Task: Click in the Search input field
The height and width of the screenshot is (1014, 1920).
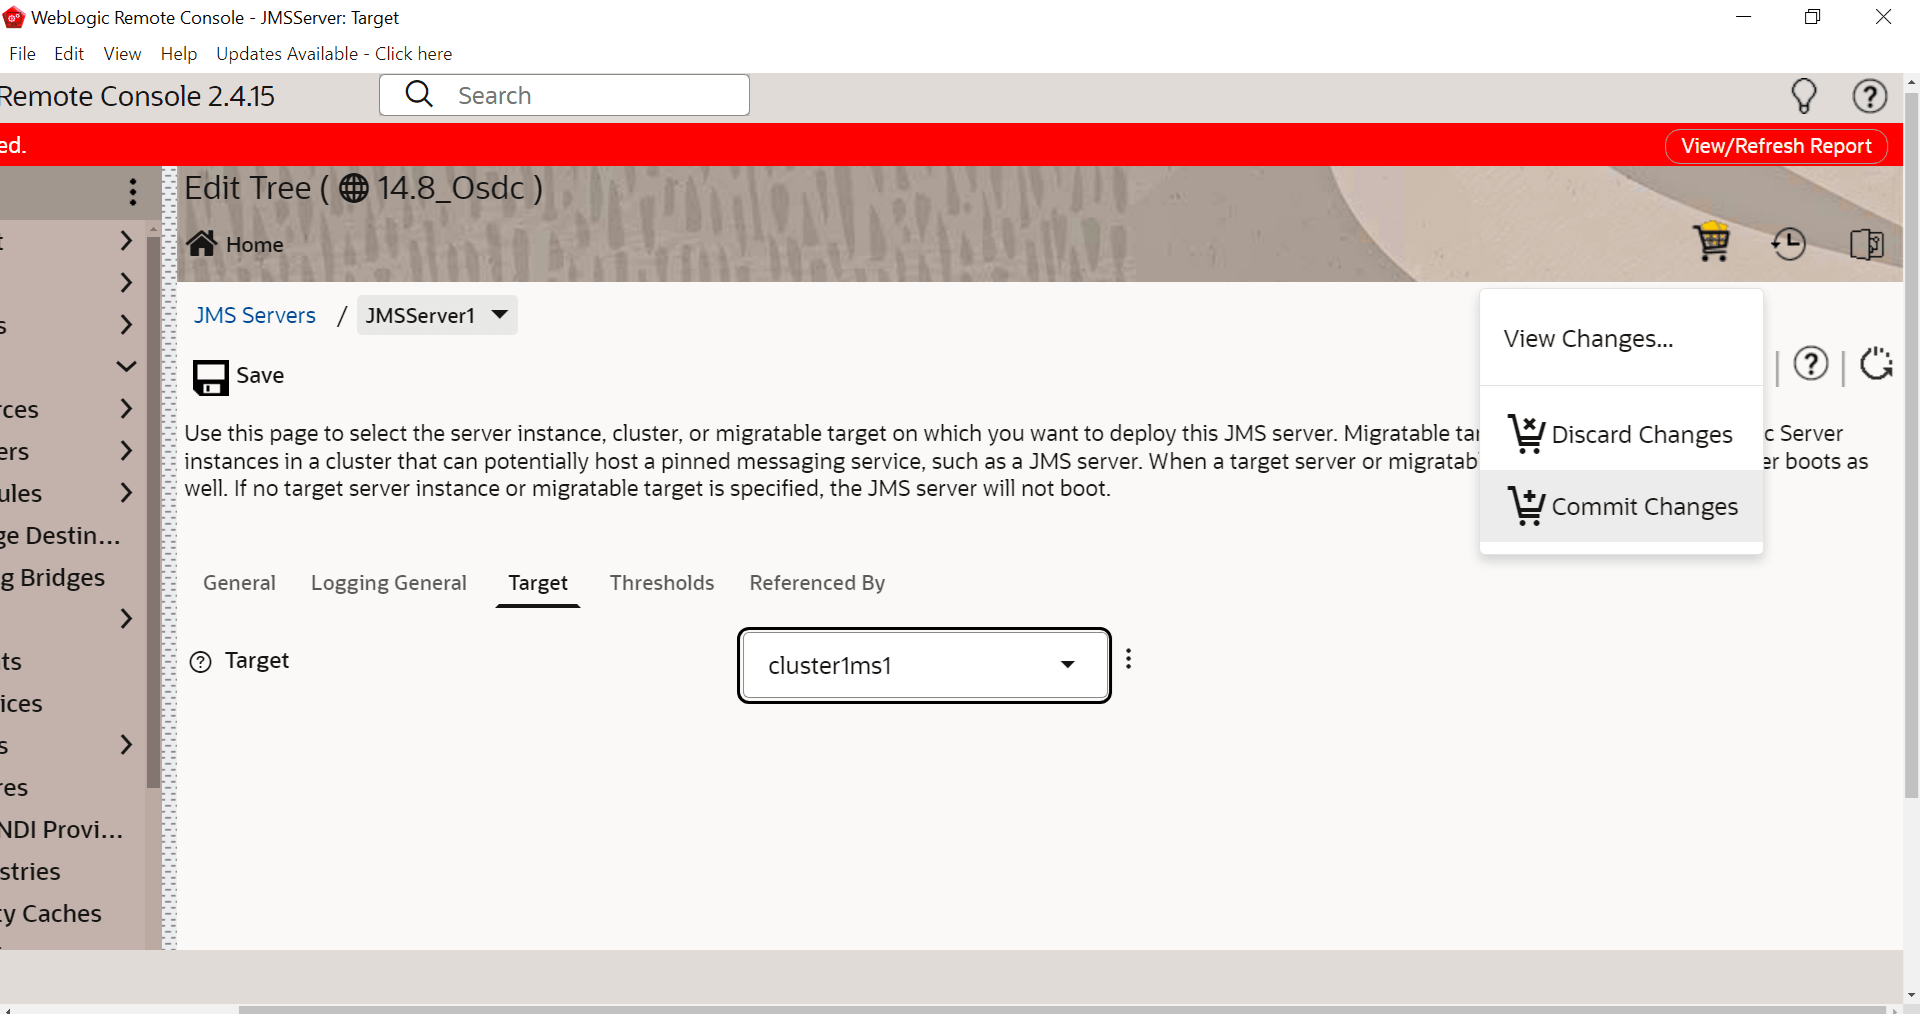Action: point(564,95)
